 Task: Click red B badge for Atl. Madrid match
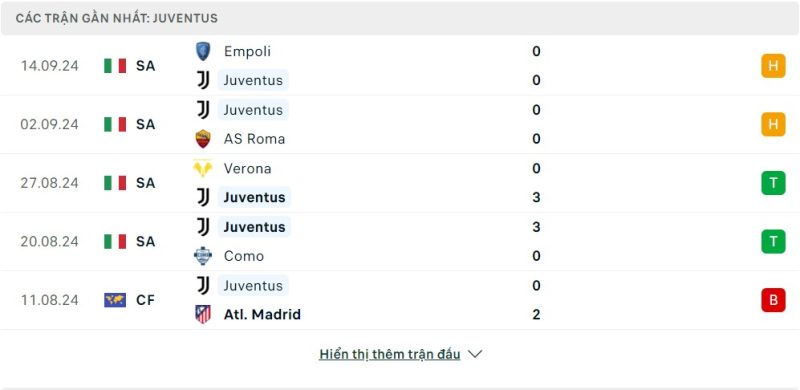pos(773,300)
